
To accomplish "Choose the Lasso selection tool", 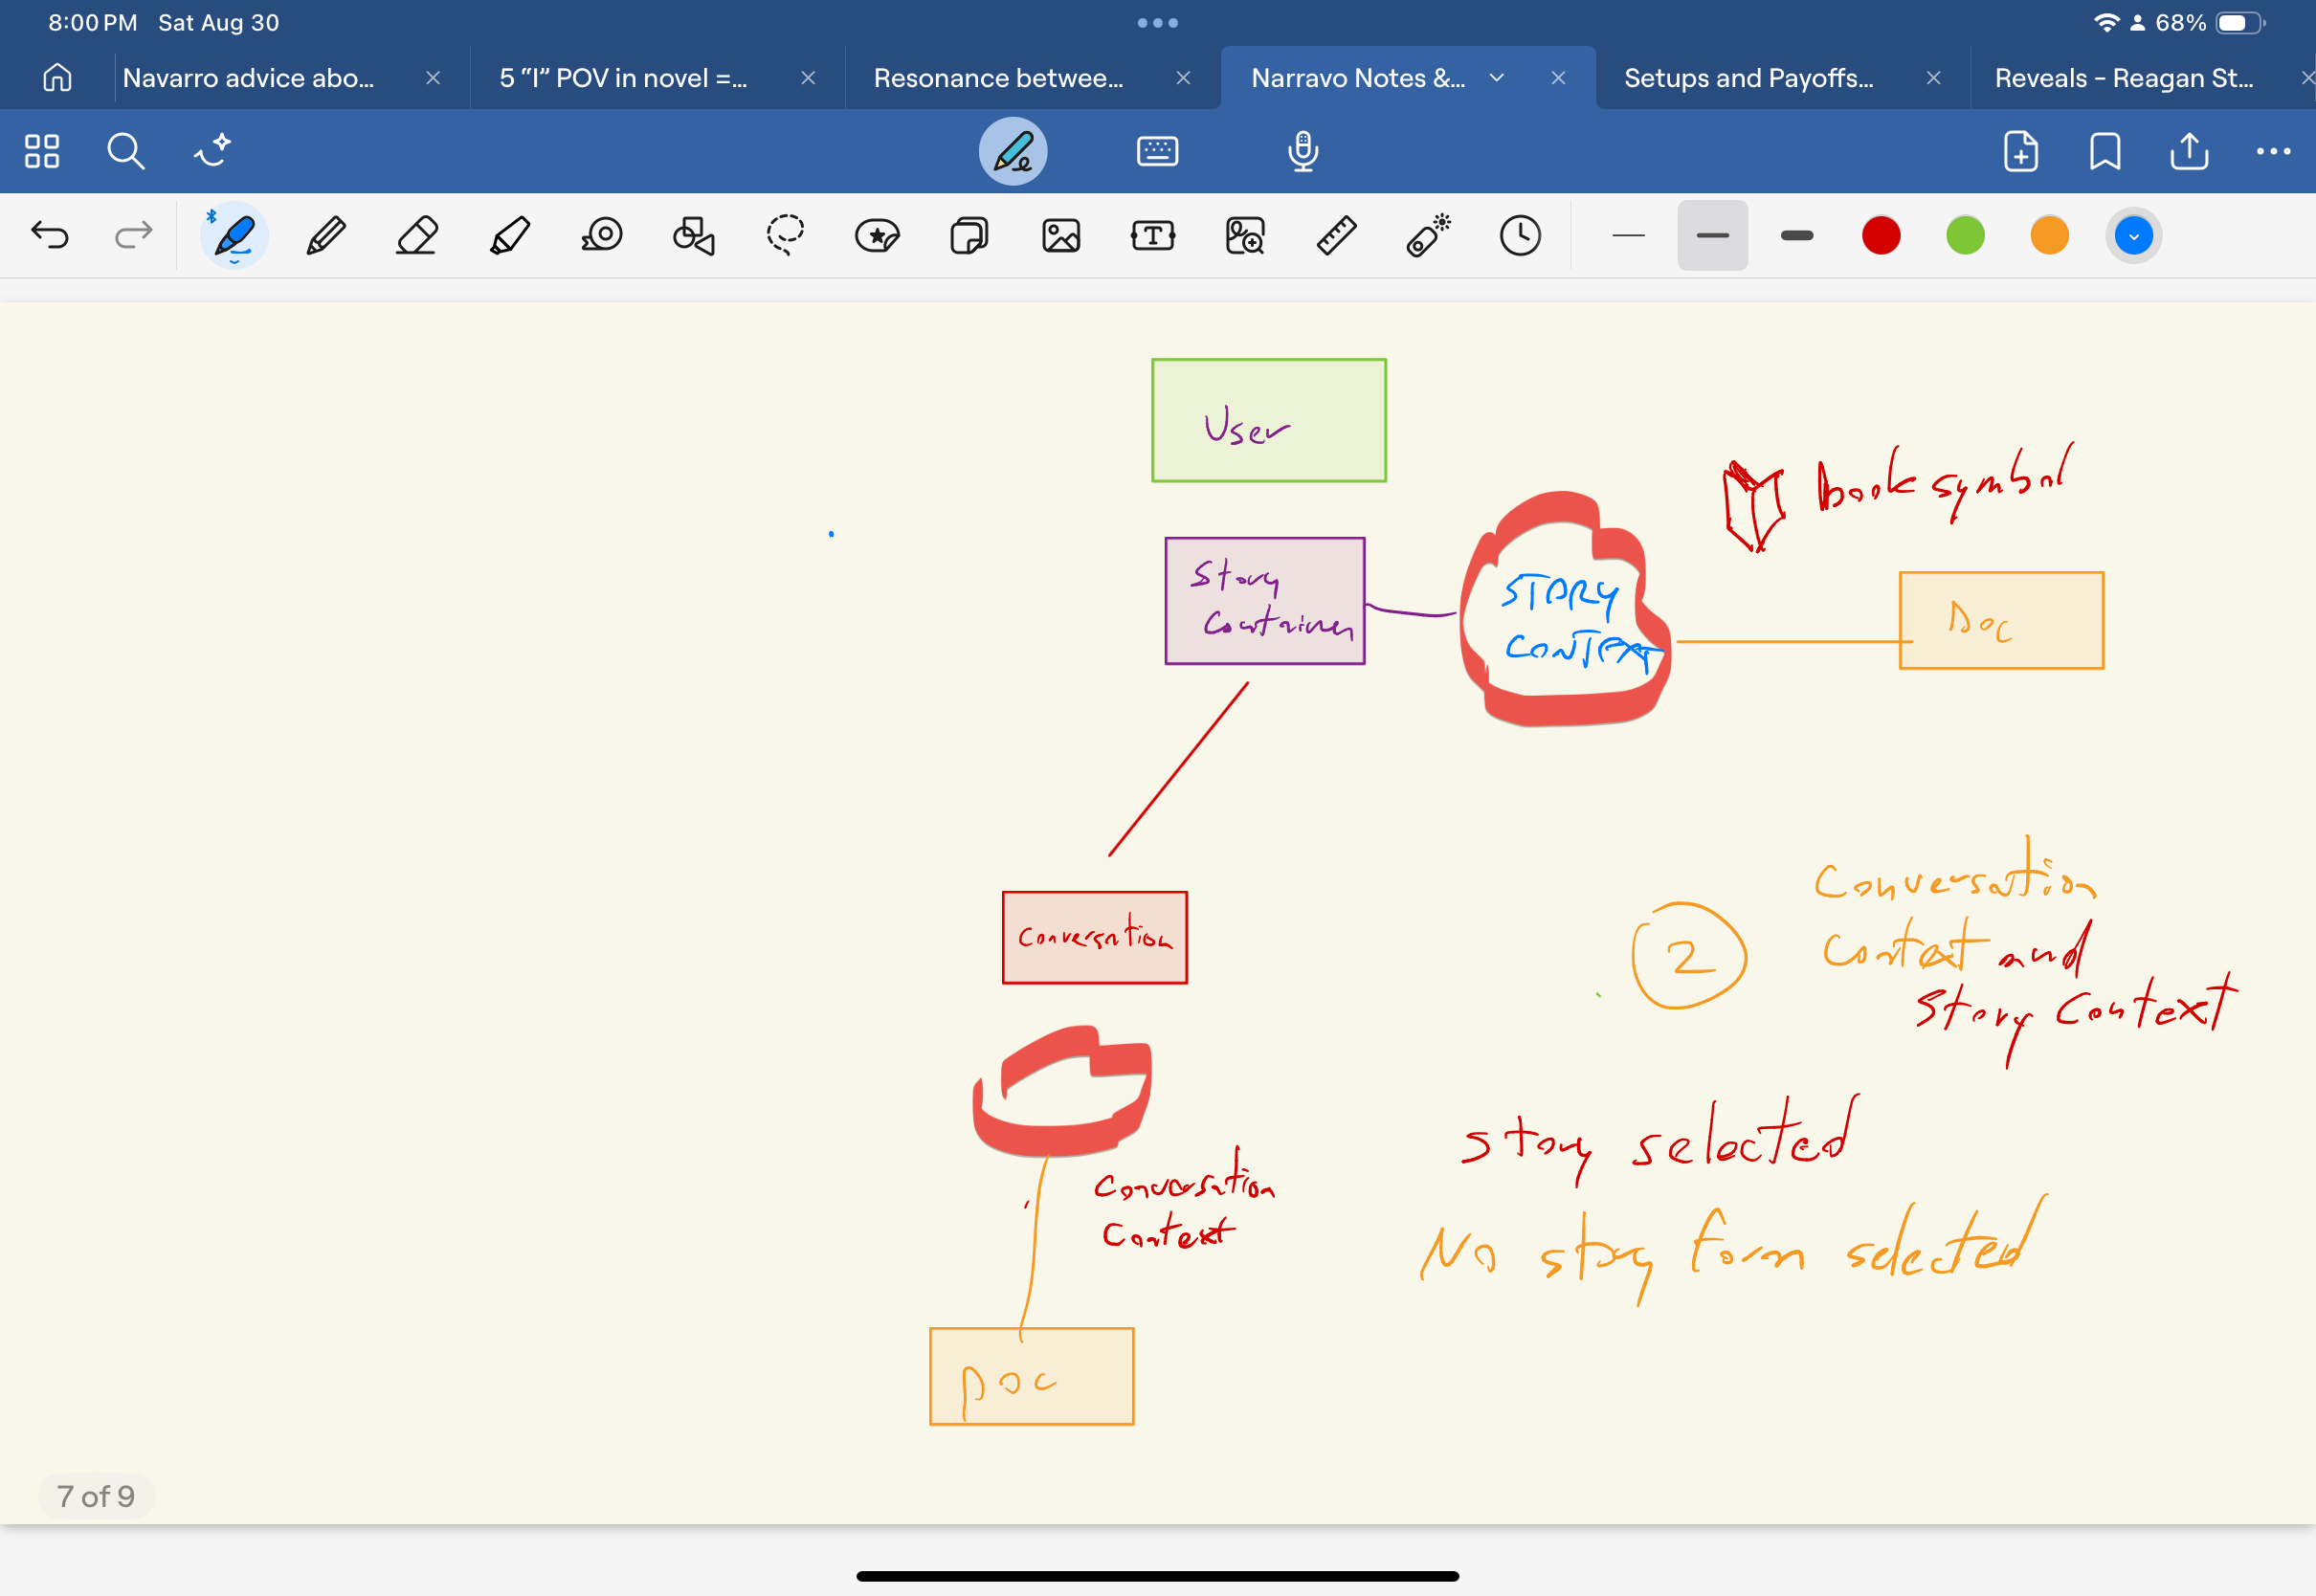I will (x=785, y=236).
